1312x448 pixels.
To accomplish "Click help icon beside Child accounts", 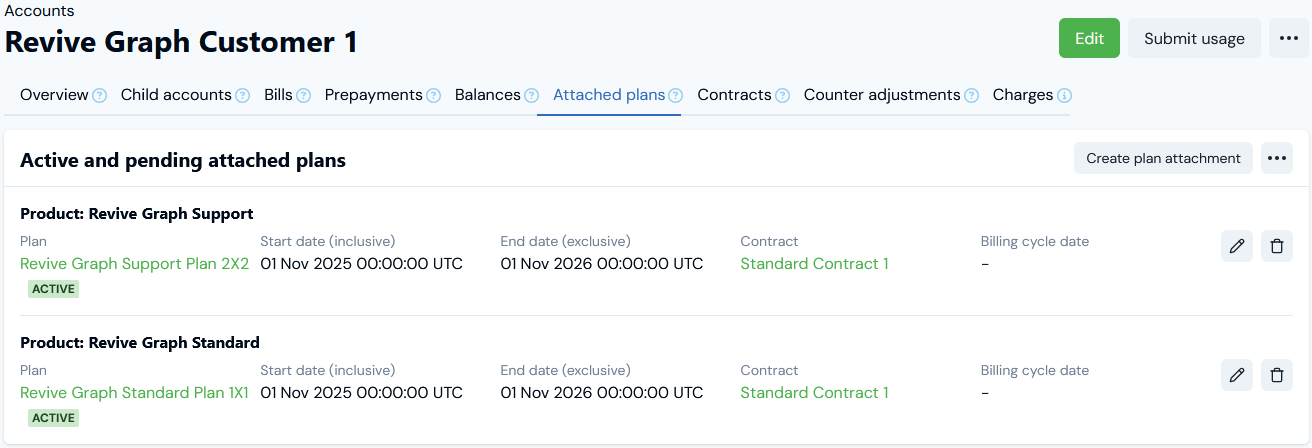I will [x=242, y=96].
